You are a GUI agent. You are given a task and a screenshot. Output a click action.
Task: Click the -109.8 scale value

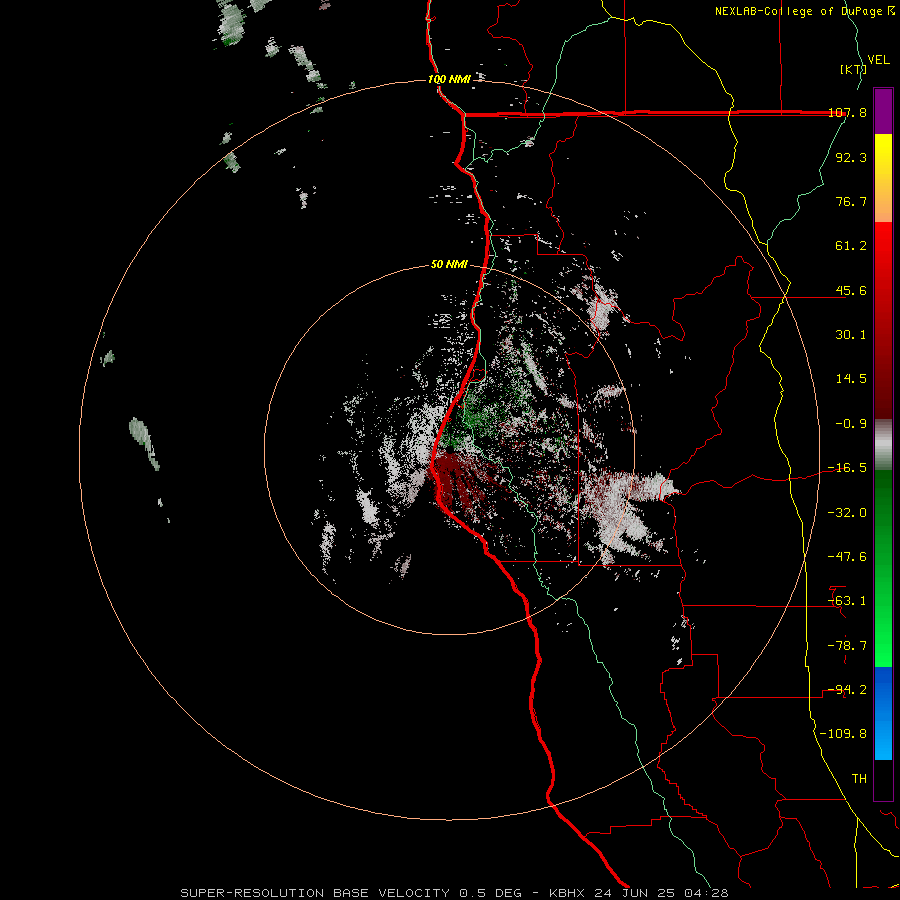(x=843, y=734)
